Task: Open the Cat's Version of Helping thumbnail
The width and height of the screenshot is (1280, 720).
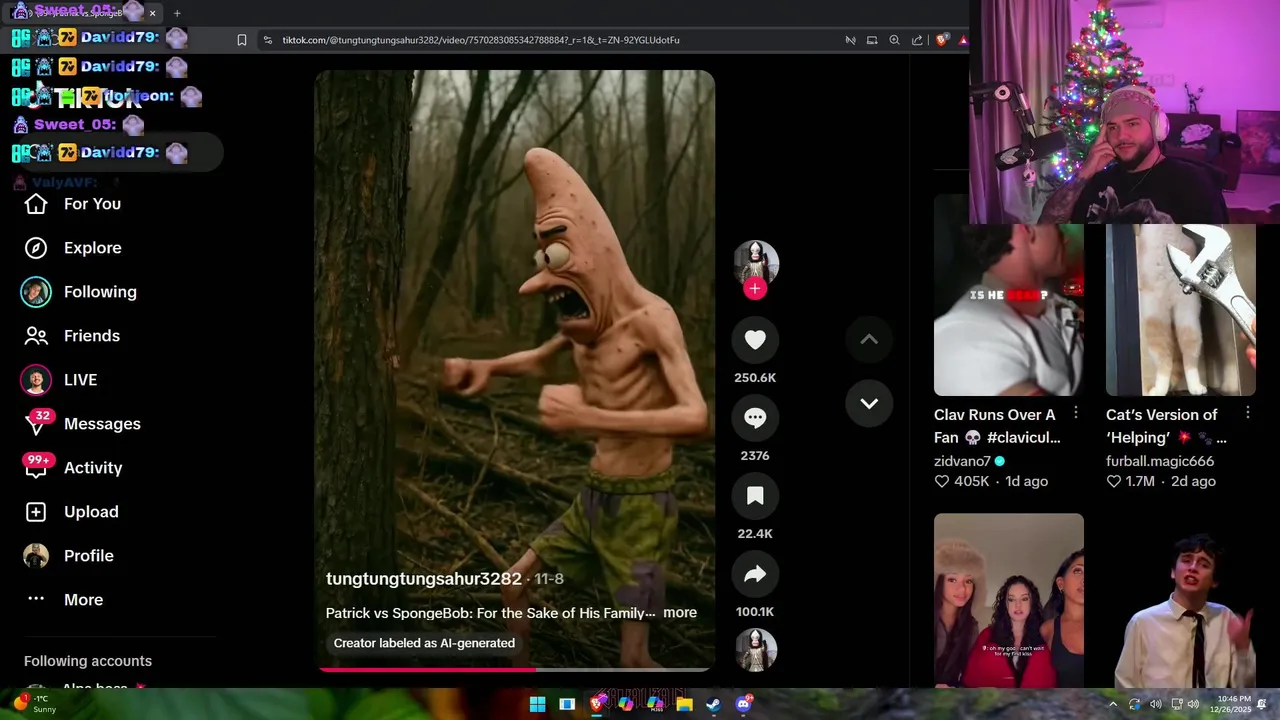Action: pos(1180,310)
